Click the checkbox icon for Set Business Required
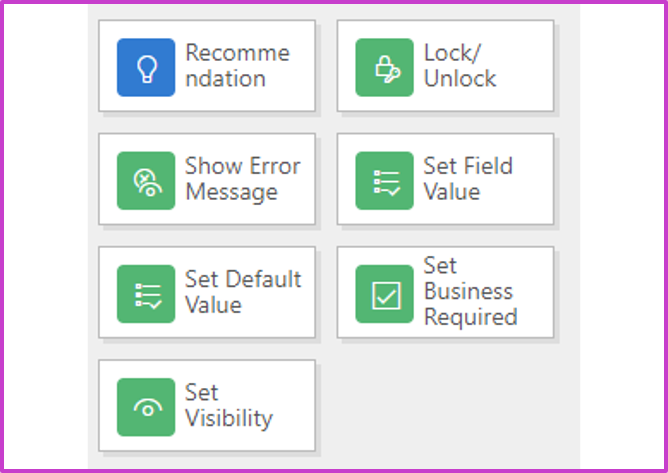This screenshot has height=473, width=668. click(x=384, y=294)
